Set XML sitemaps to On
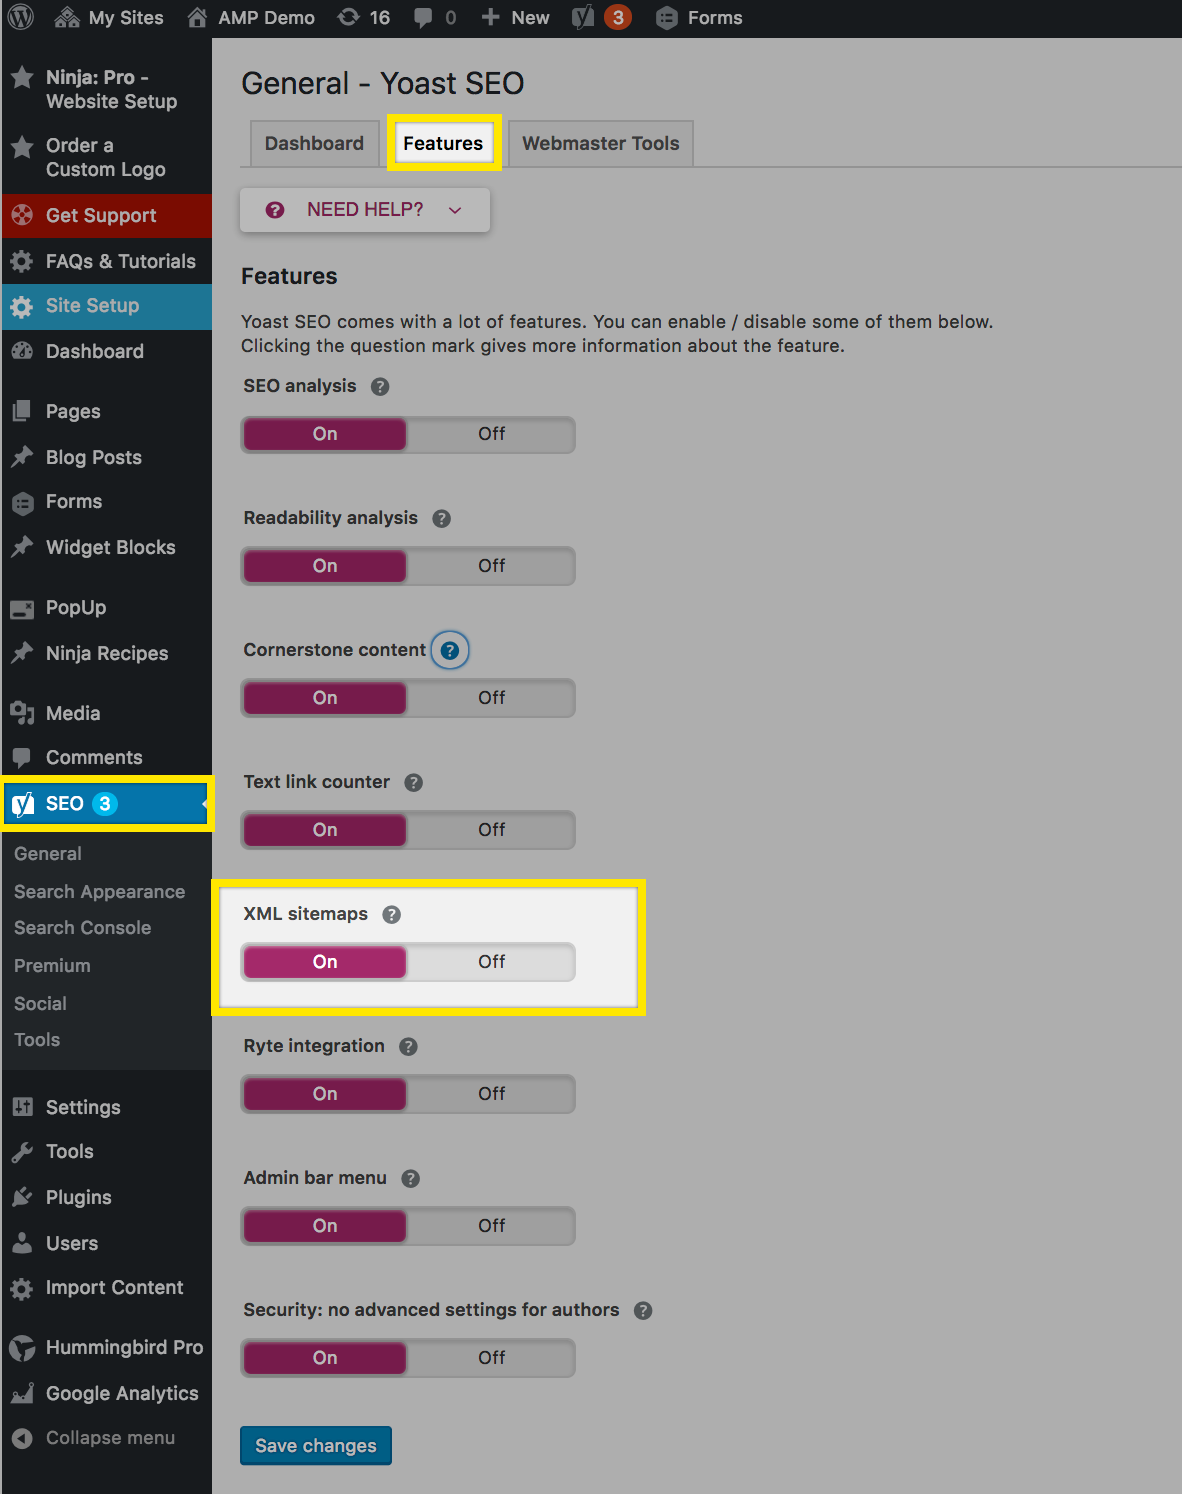 [x=325, y=962]
